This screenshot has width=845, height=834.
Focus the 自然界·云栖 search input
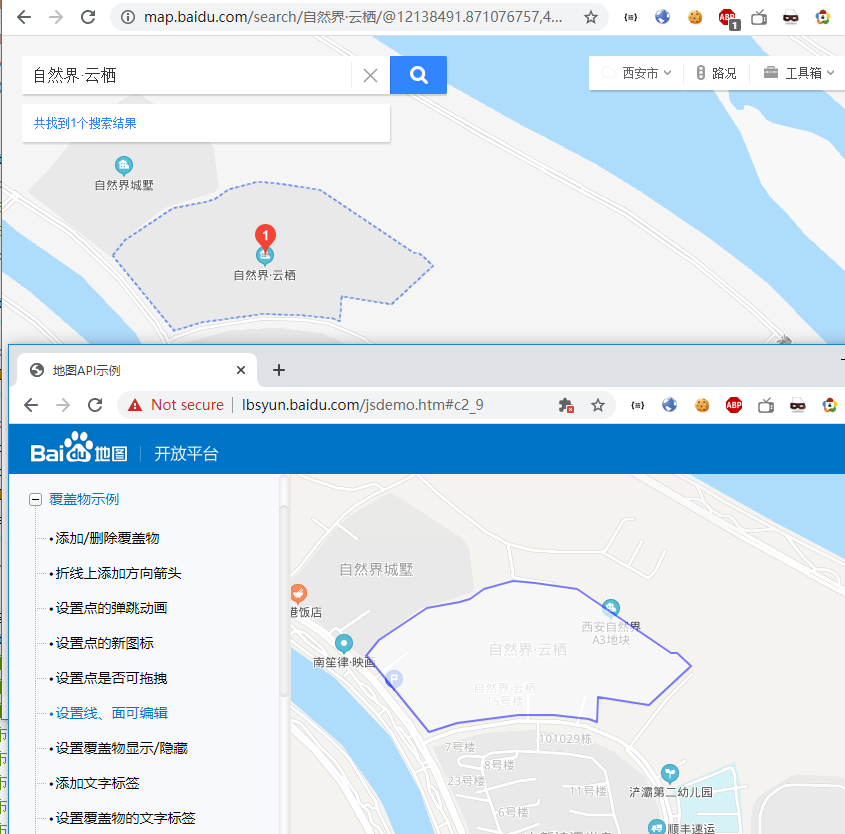(186, 75)
